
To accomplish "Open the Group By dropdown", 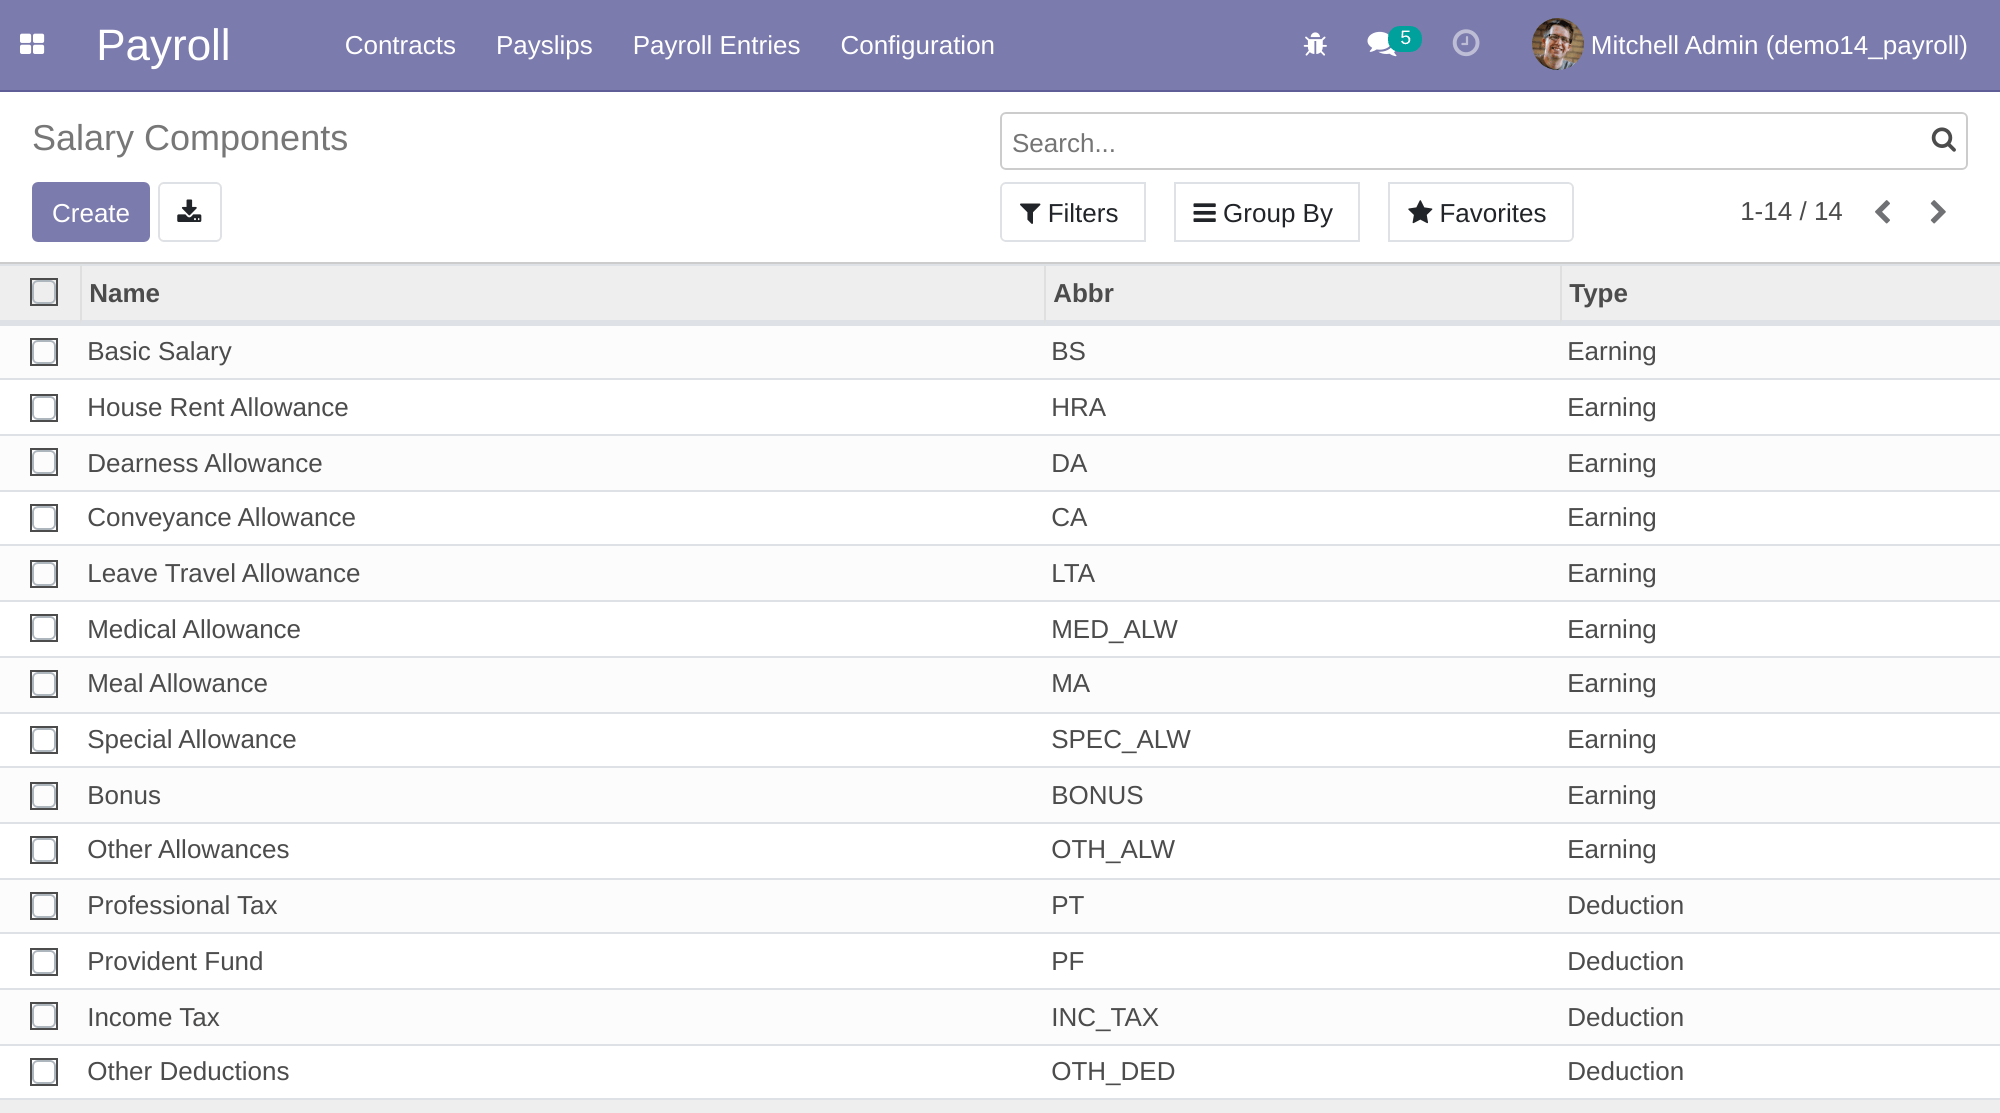I will (1265, 212).
